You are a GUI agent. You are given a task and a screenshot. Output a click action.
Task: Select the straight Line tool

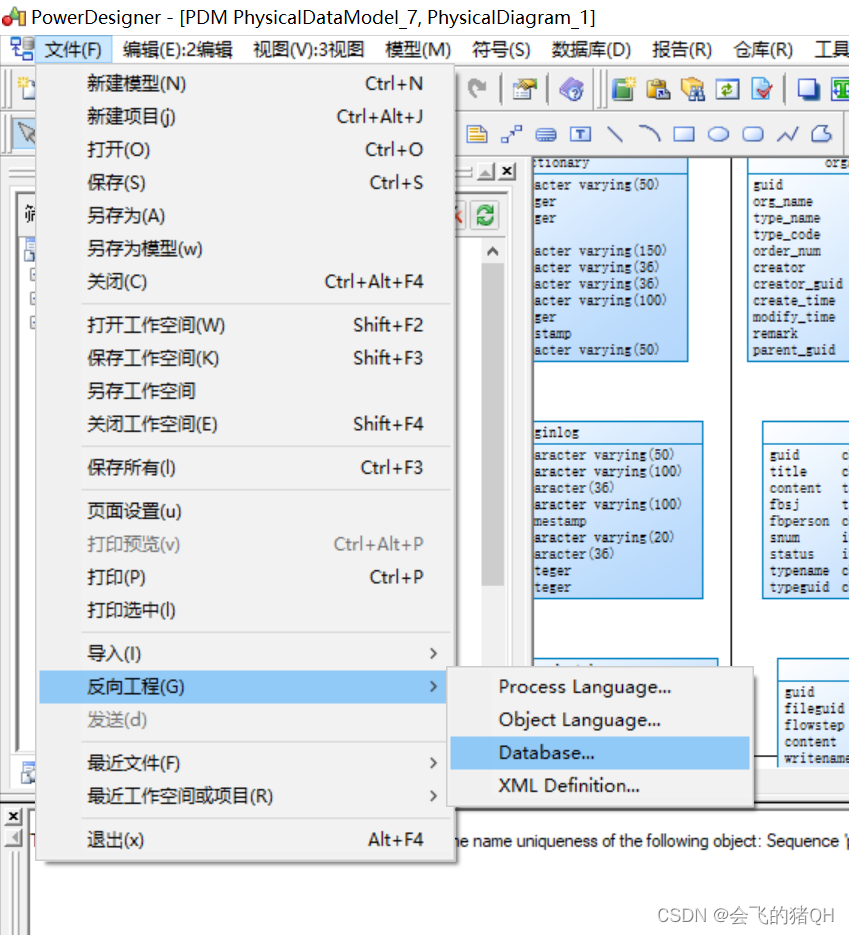pyautogui.click(x=615, y=134)
